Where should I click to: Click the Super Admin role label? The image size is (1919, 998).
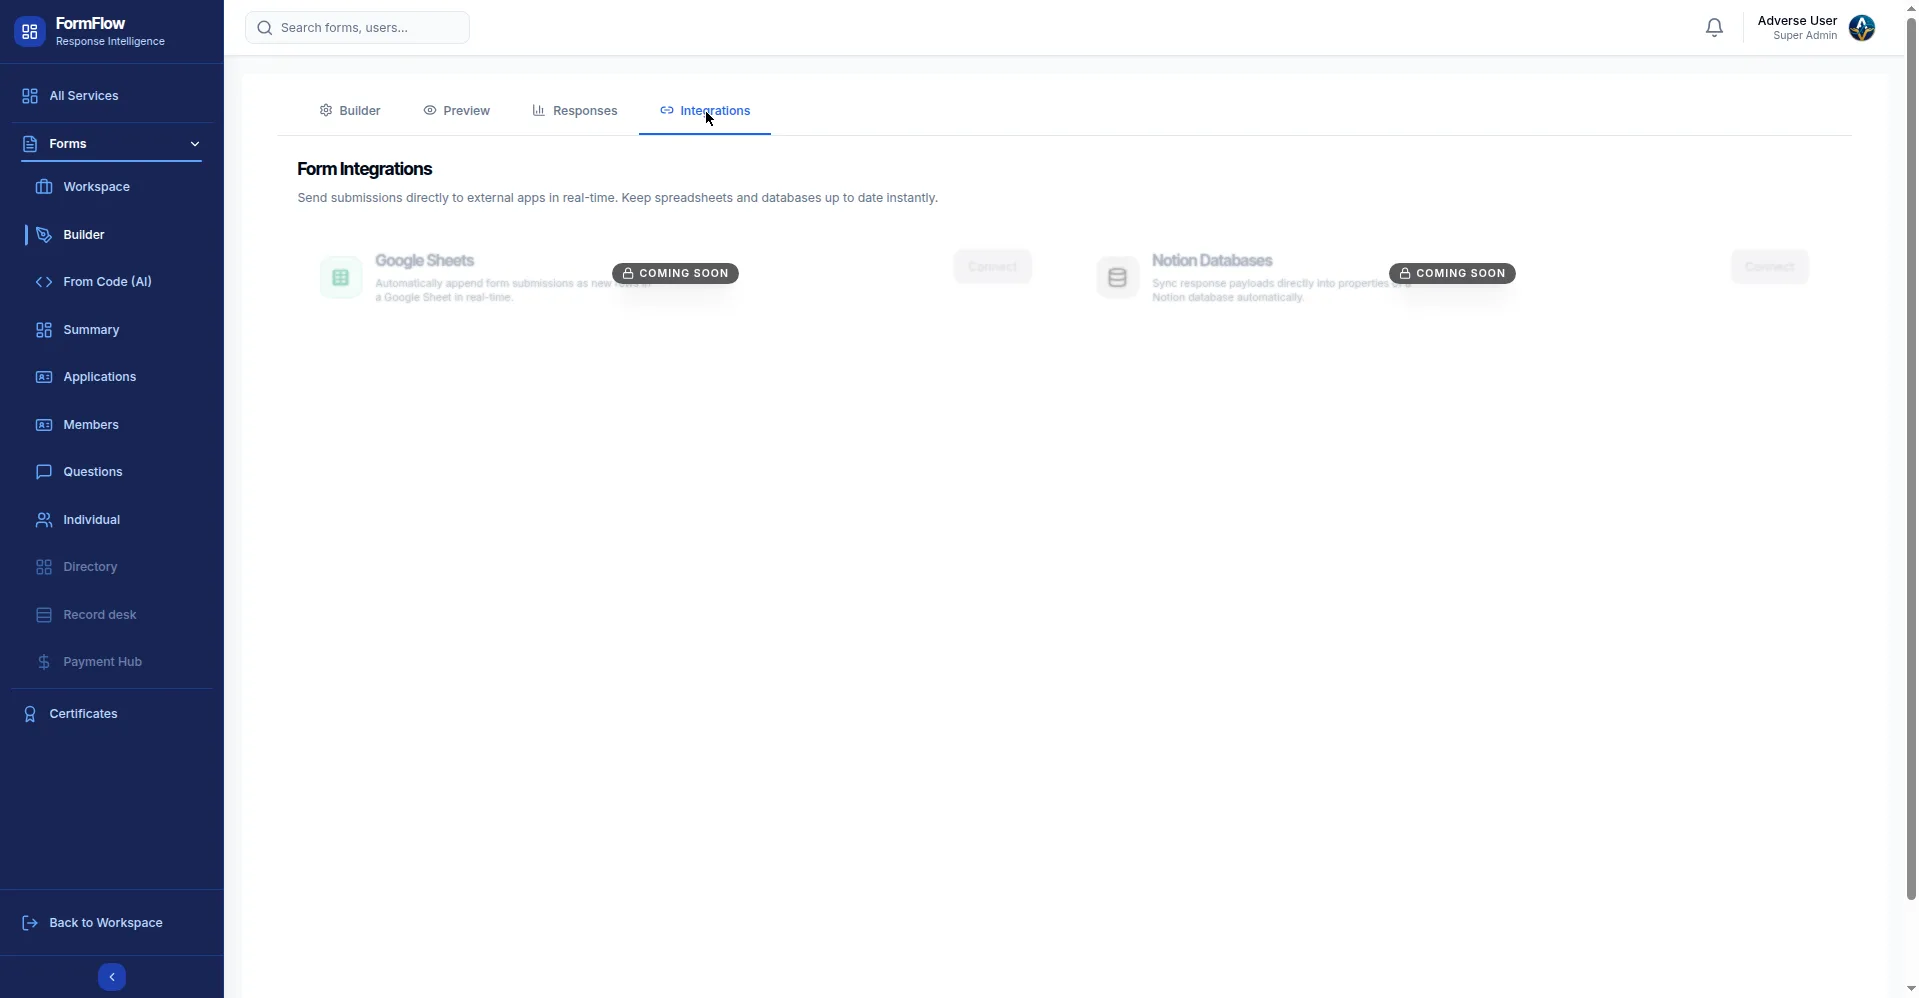coord(1805,36)
